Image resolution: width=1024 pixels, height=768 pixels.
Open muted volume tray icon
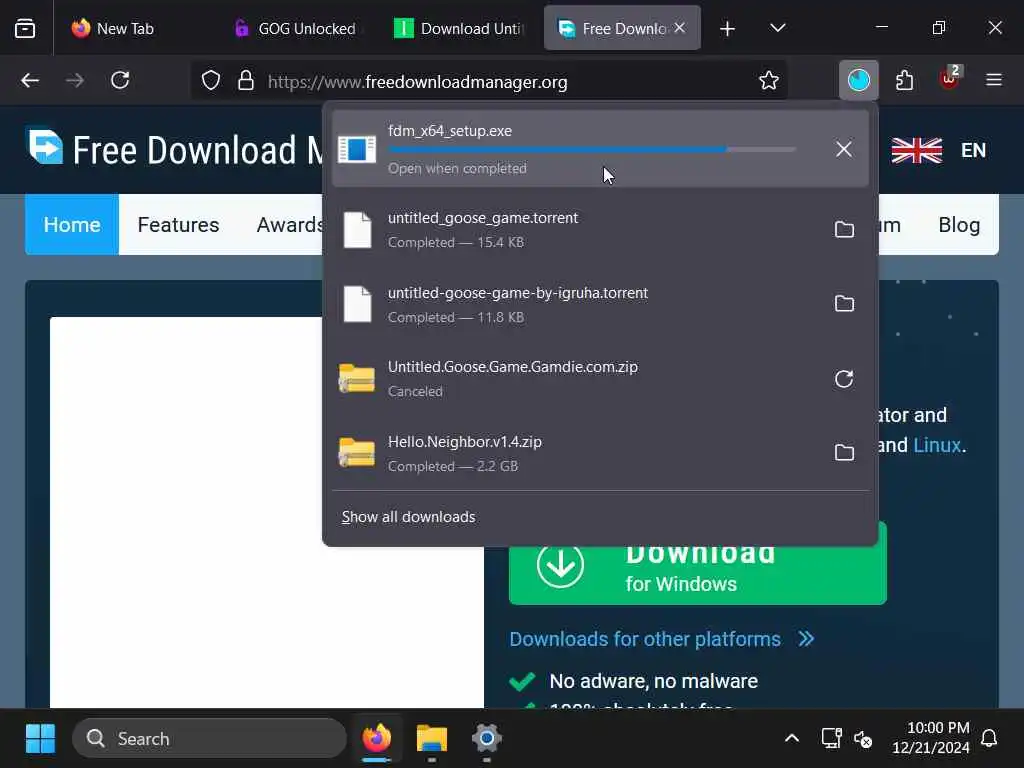tap(863, 739)
